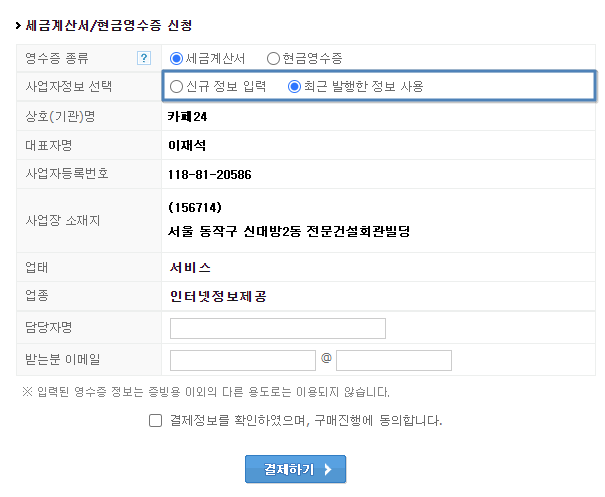This screenshot has width=605, height=497.
Task: Click the registration number 118-81-20586
Action: click(210, 175)
